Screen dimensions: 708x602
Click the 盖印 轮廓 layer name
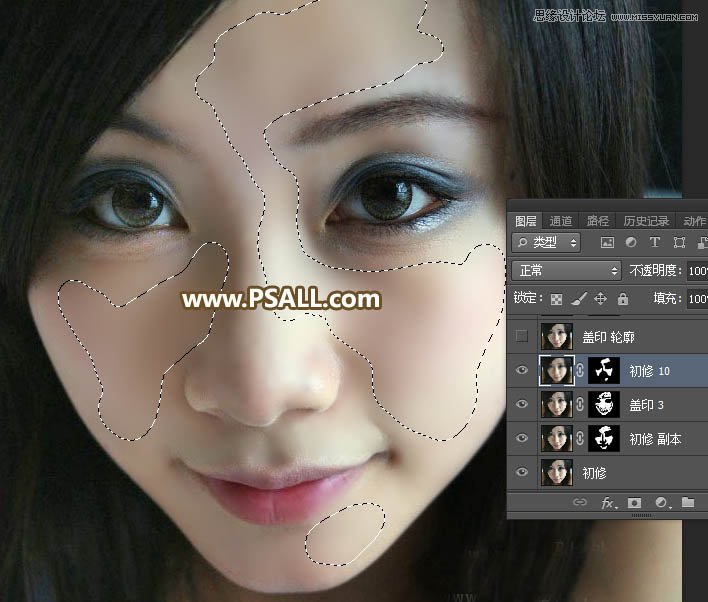click(608, 337)
